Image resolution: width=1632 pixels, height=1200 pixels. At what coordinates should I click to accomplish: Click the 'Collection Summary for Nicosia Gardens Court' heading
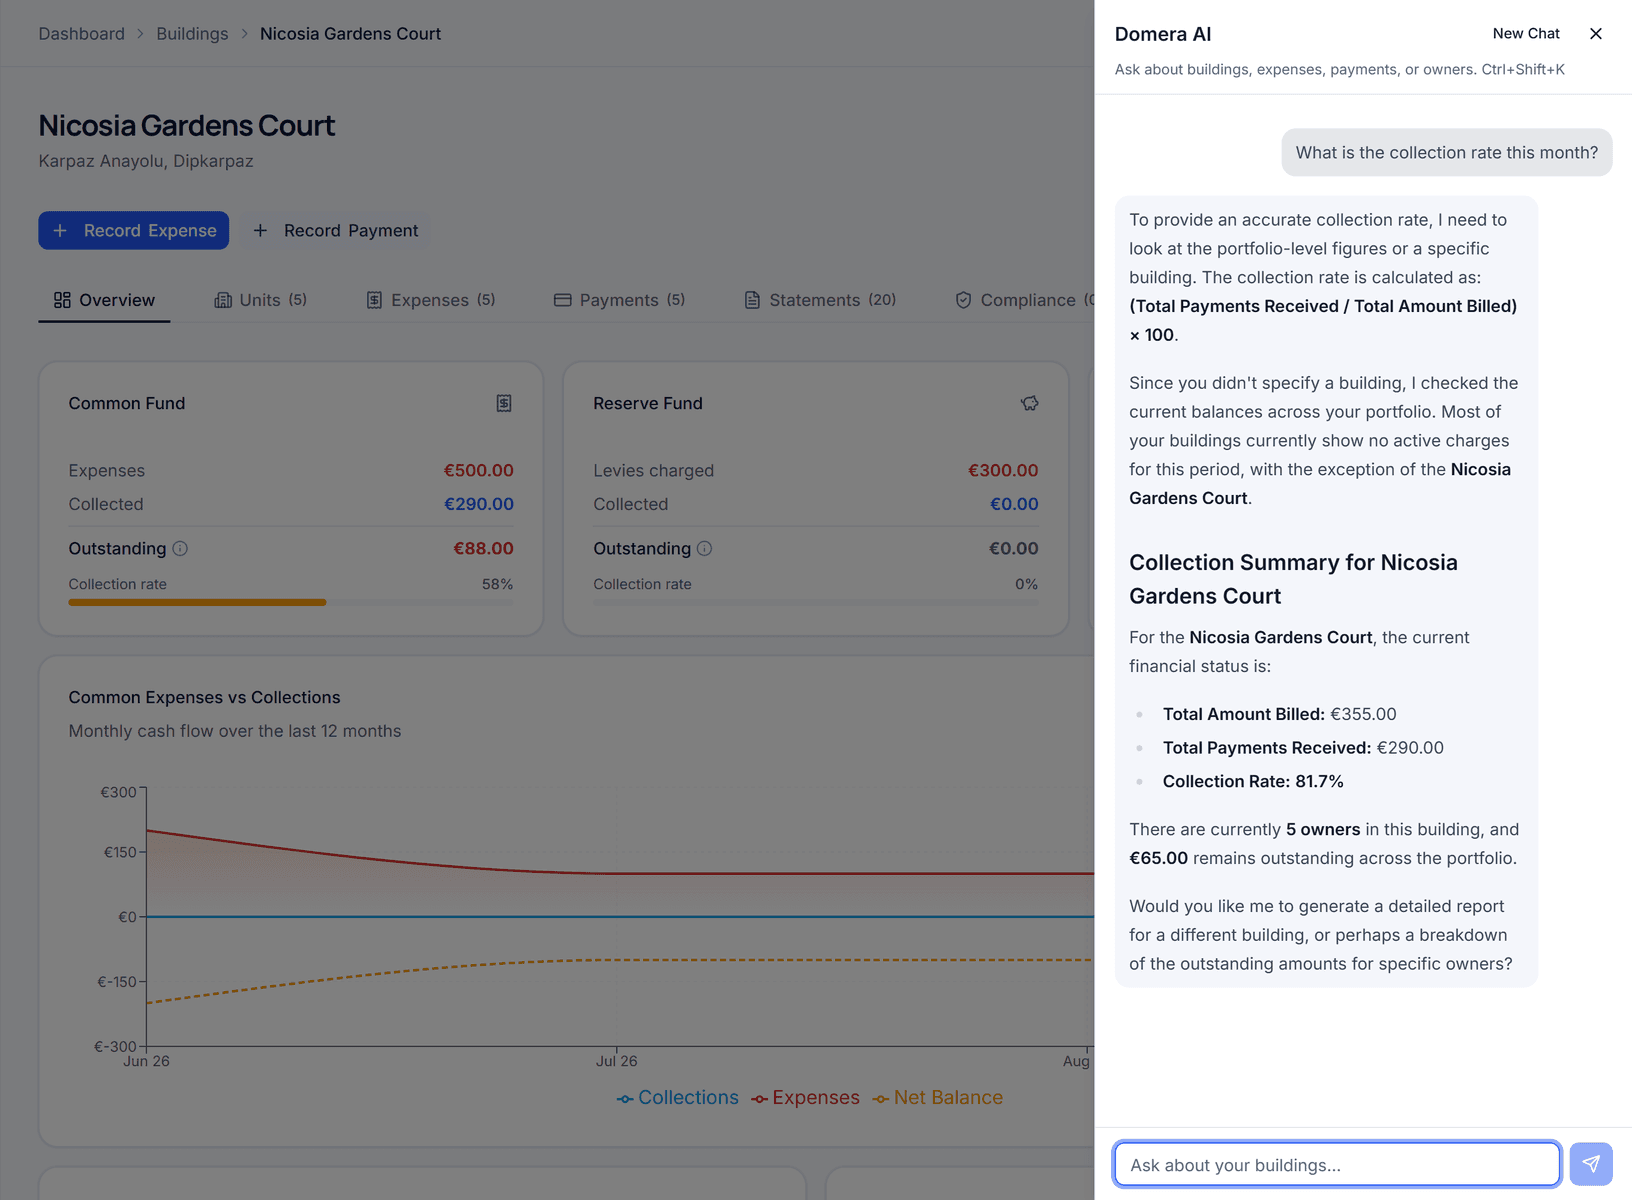(x=1293, y=579)
